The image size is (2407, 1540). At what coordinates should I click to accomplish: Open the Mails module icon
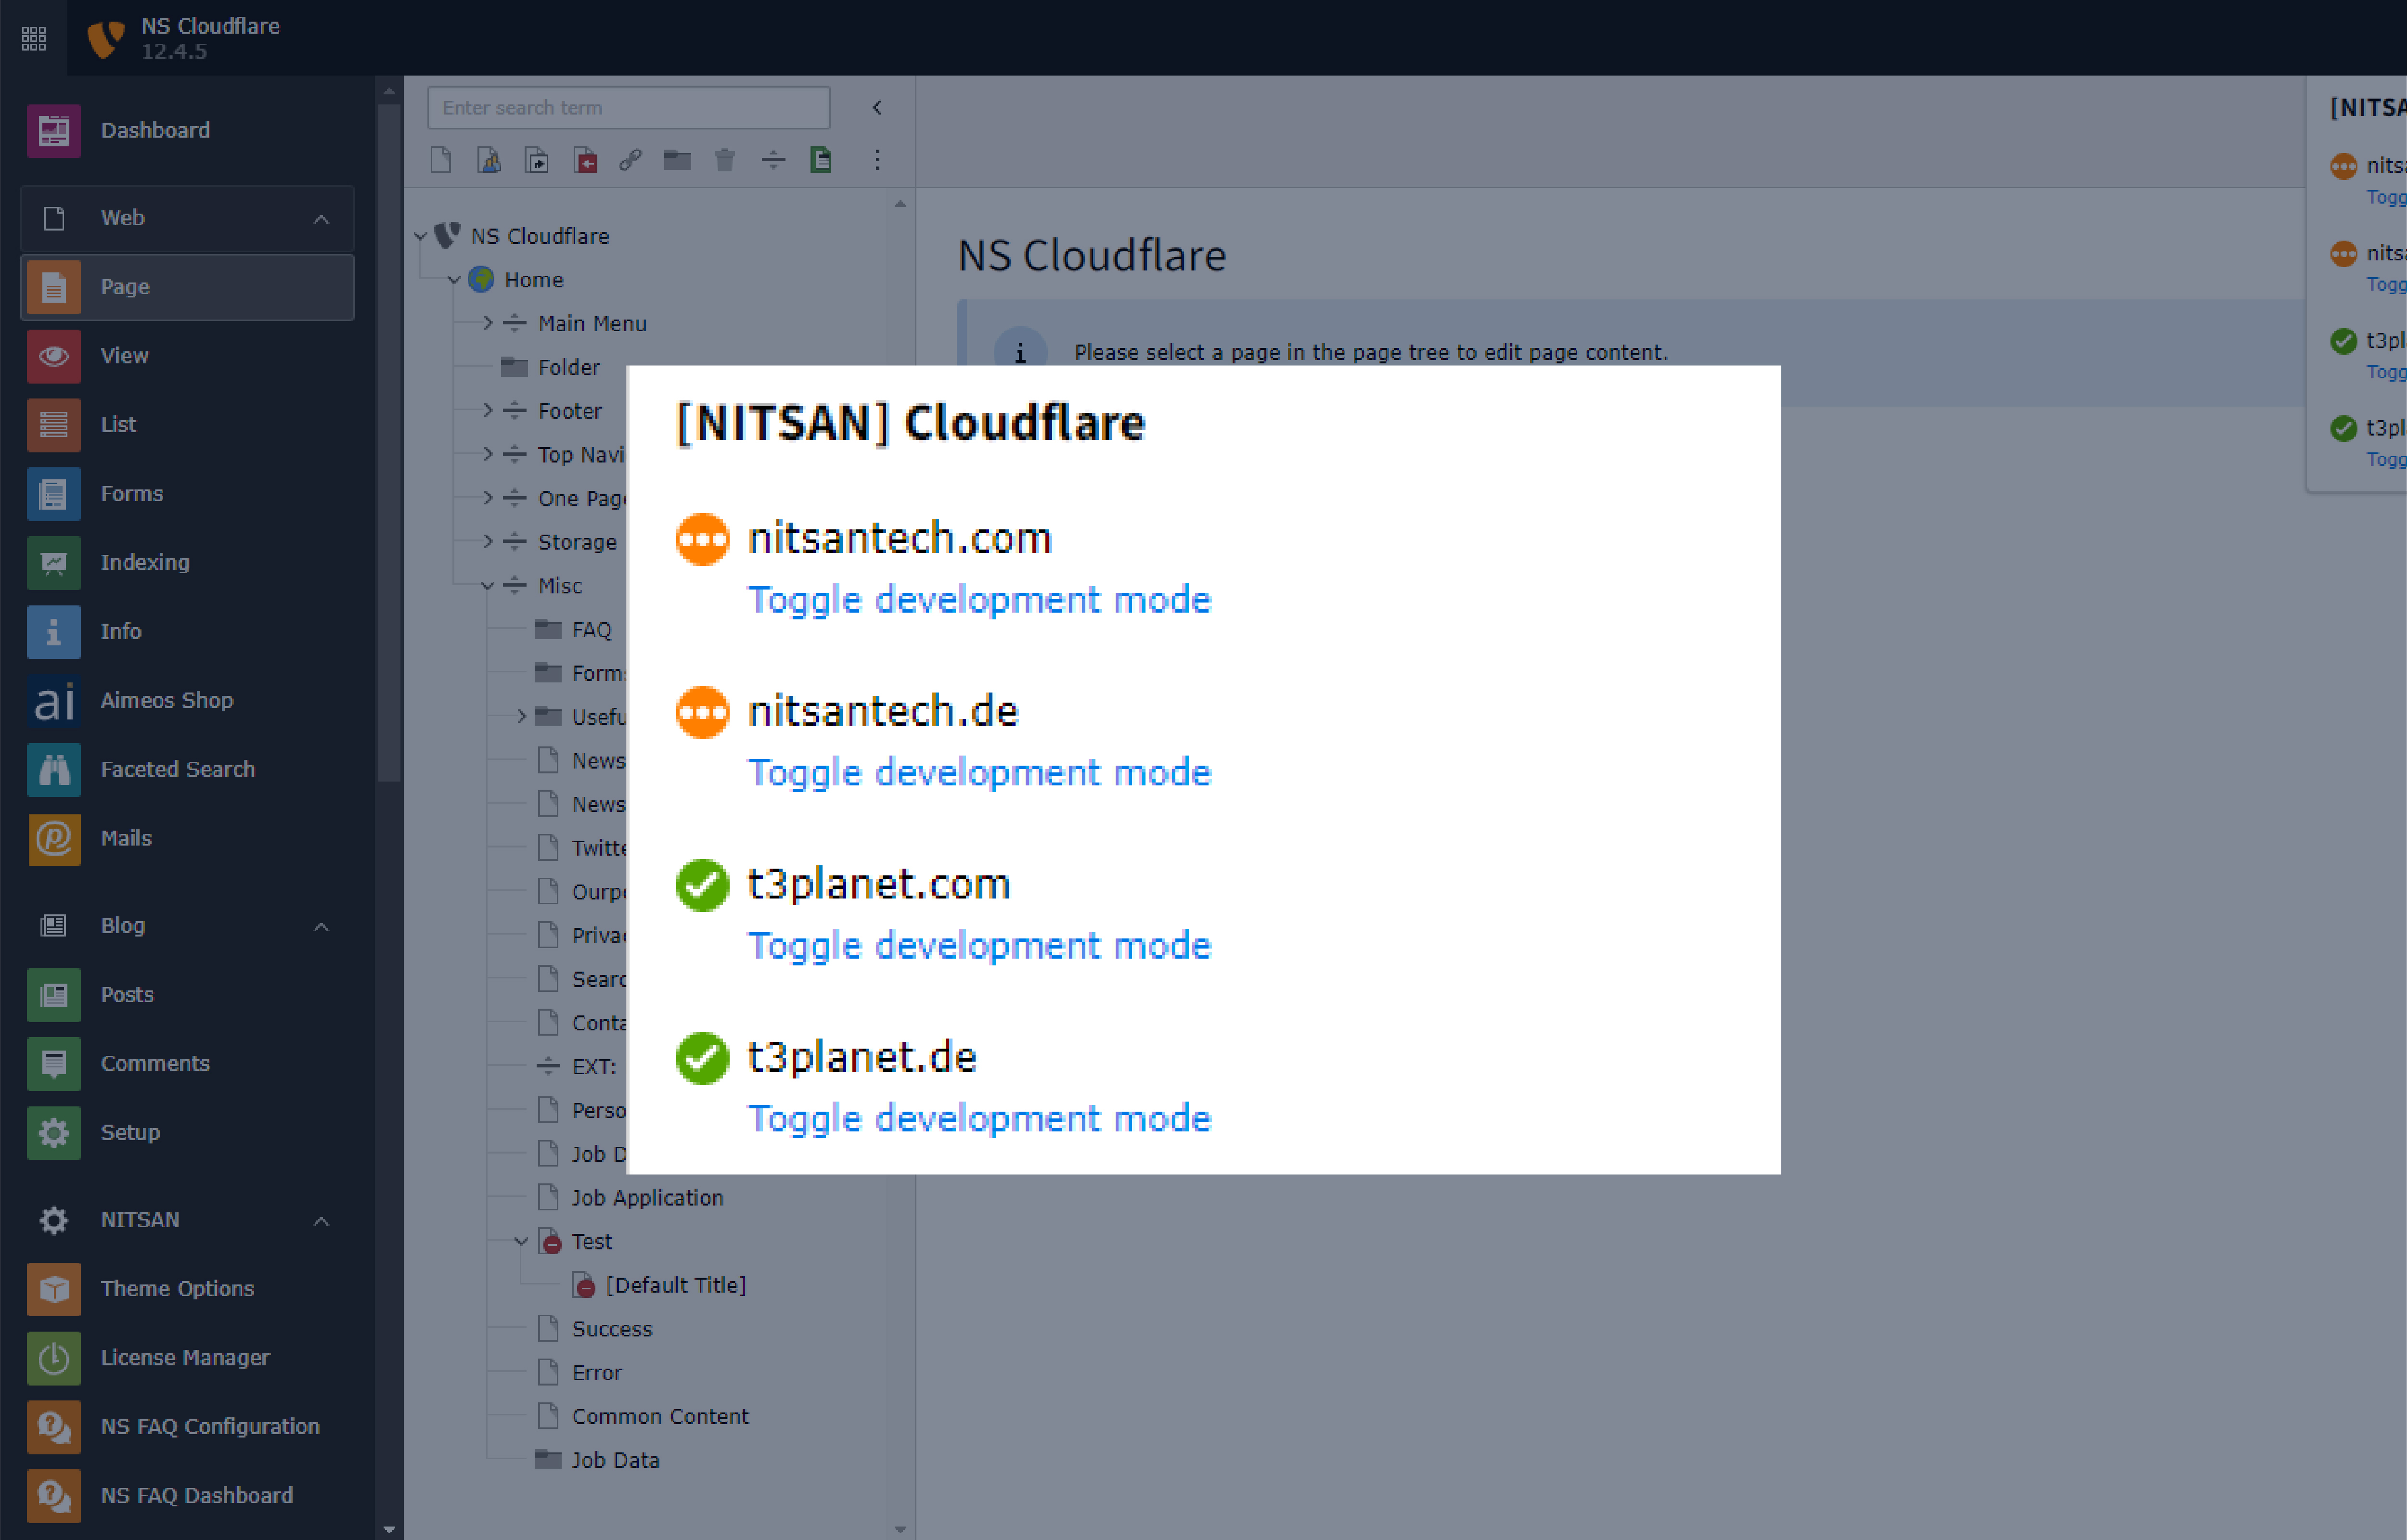(53, 838)
